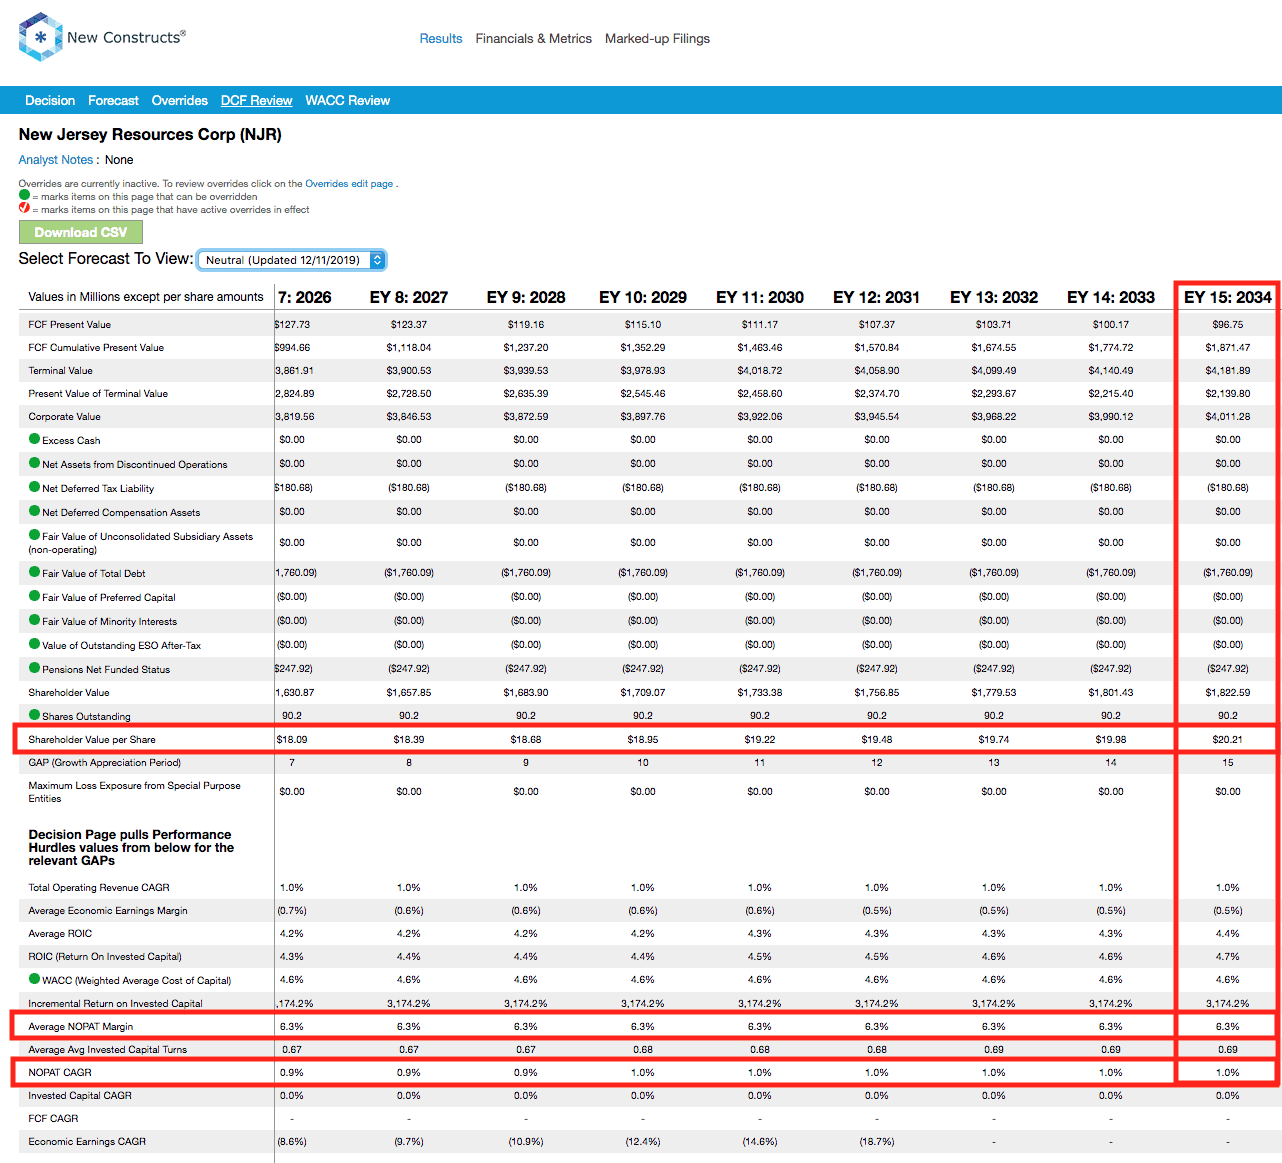Click the green dot beside Shares Outstanding

pyautogui.click(x=35, y=715)
